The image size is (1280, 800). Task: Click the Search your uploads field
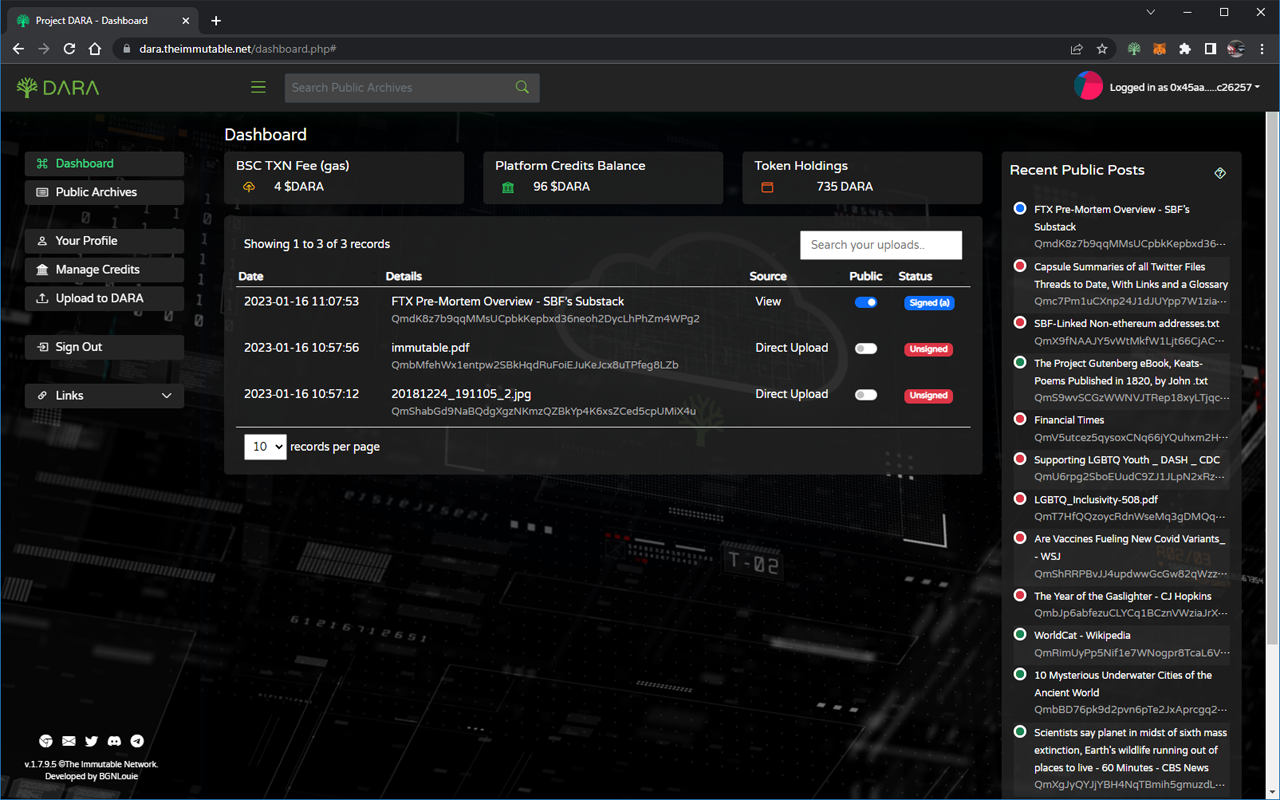coord(881,245)
